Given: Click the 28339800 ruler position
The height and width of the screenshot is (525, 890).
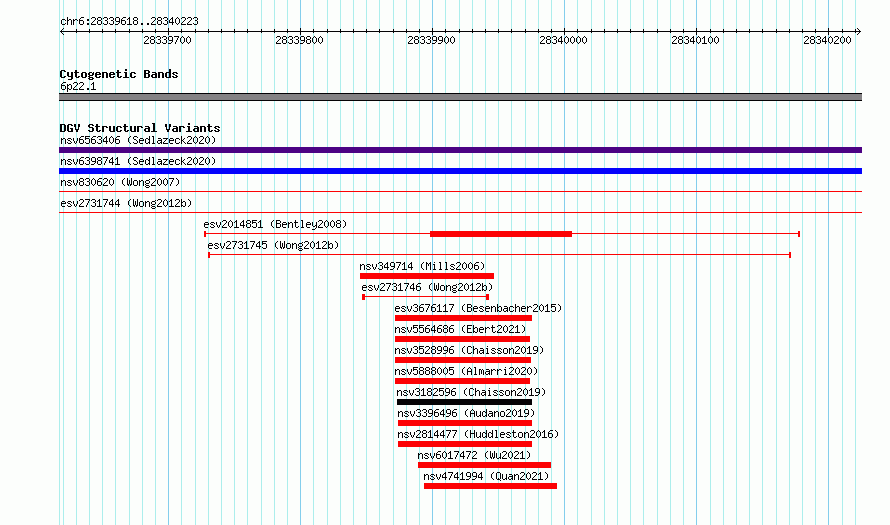Looking at the screenshot, I should (299, 40).
